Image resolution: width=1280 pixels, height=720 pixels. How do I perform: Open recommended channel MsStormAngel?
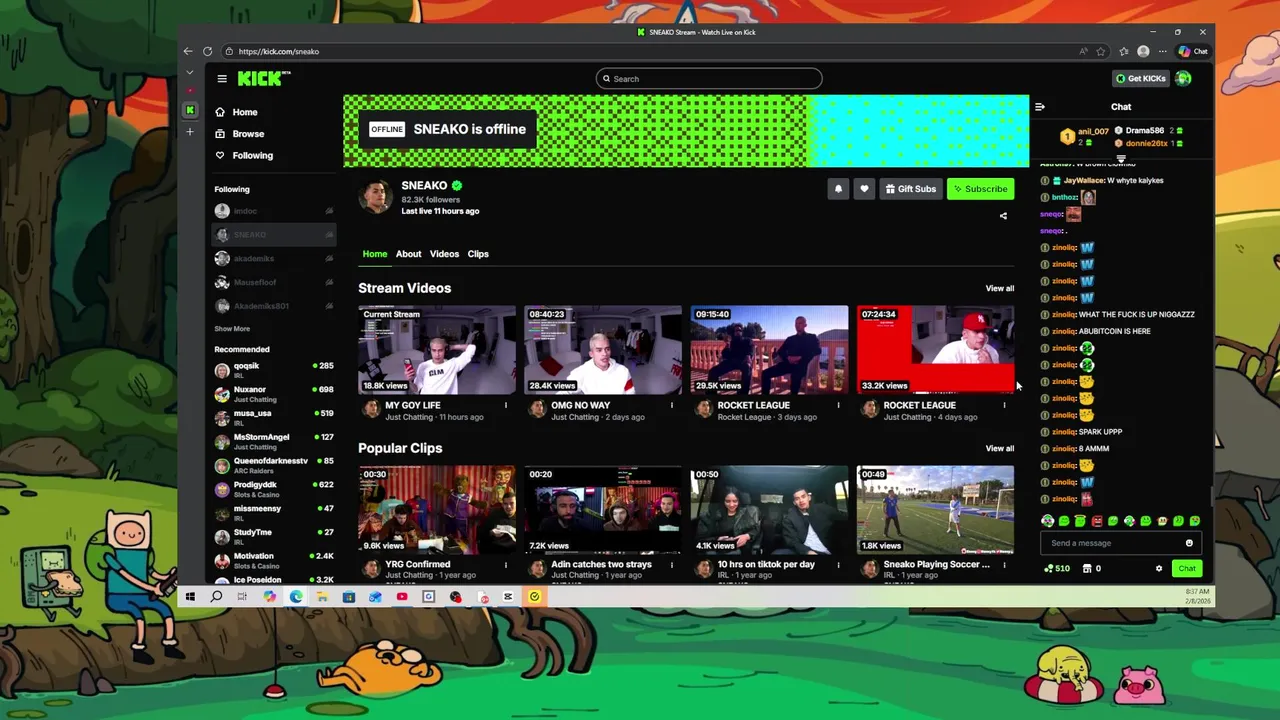point(274,442)
